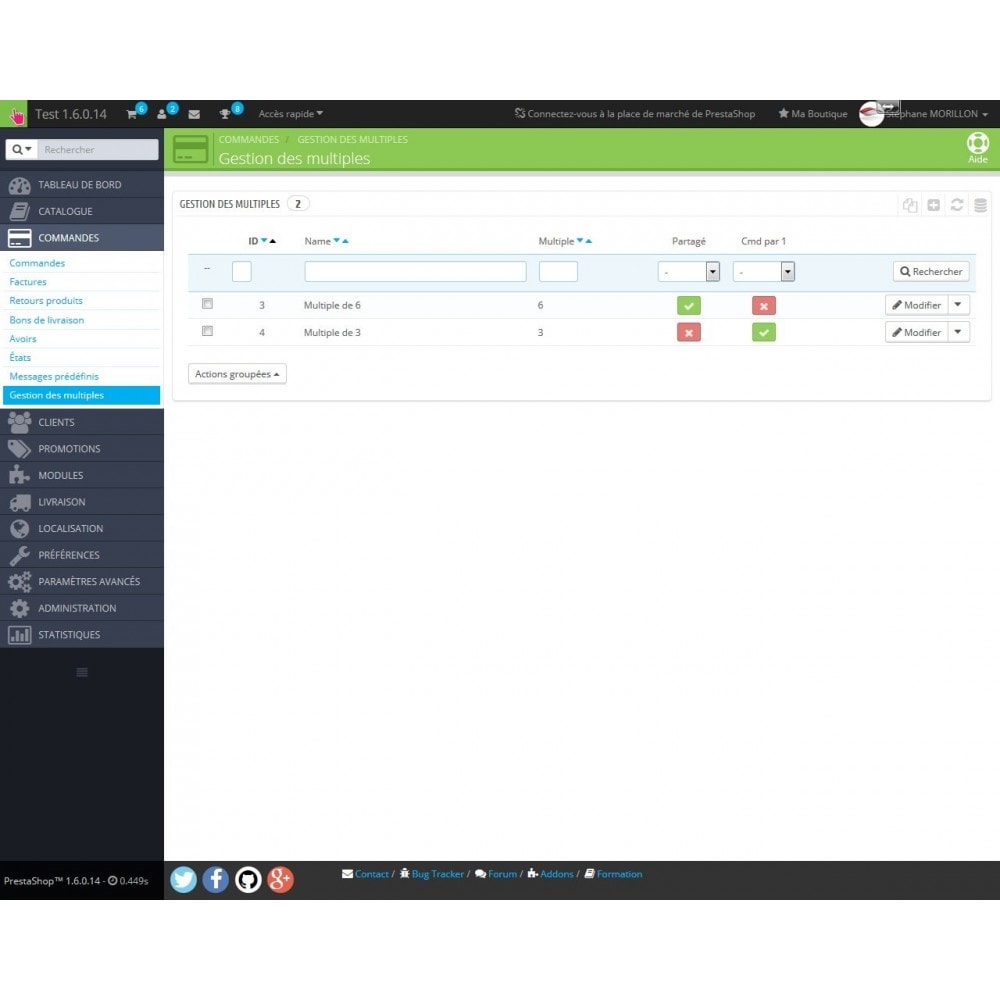Sort ID column descending arrow
Screen dimensions: 1000x1000
264,240
